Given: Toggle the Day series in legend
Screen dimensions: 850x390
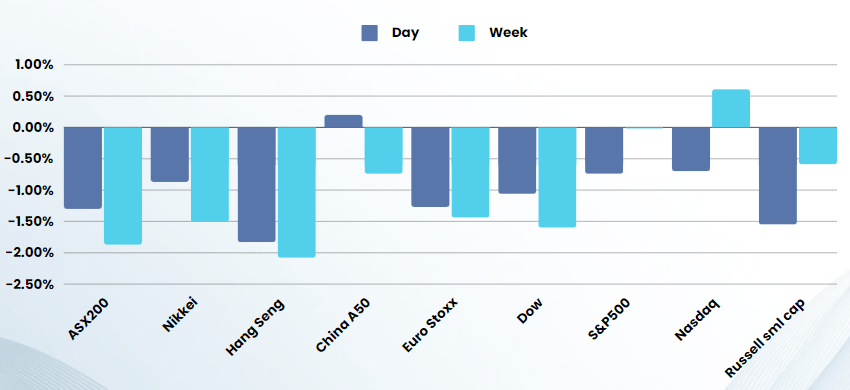Looking at the screenshot, I should point(390,33).
